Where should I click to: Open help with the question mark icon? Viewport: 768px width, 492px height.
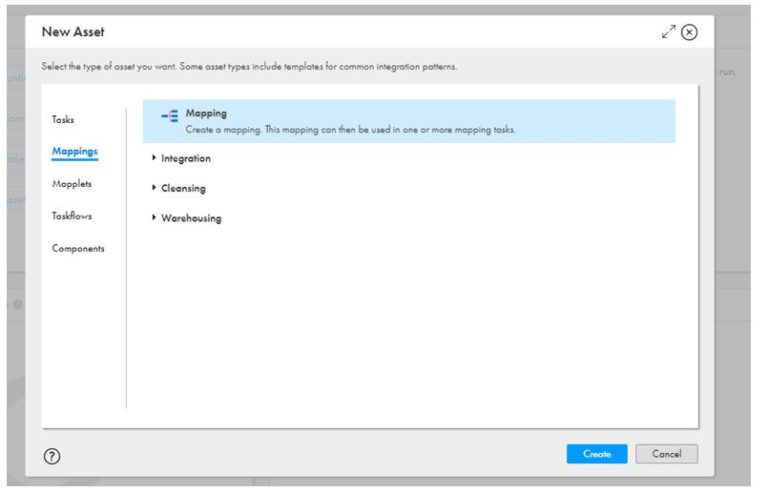[x=52, y=455]
